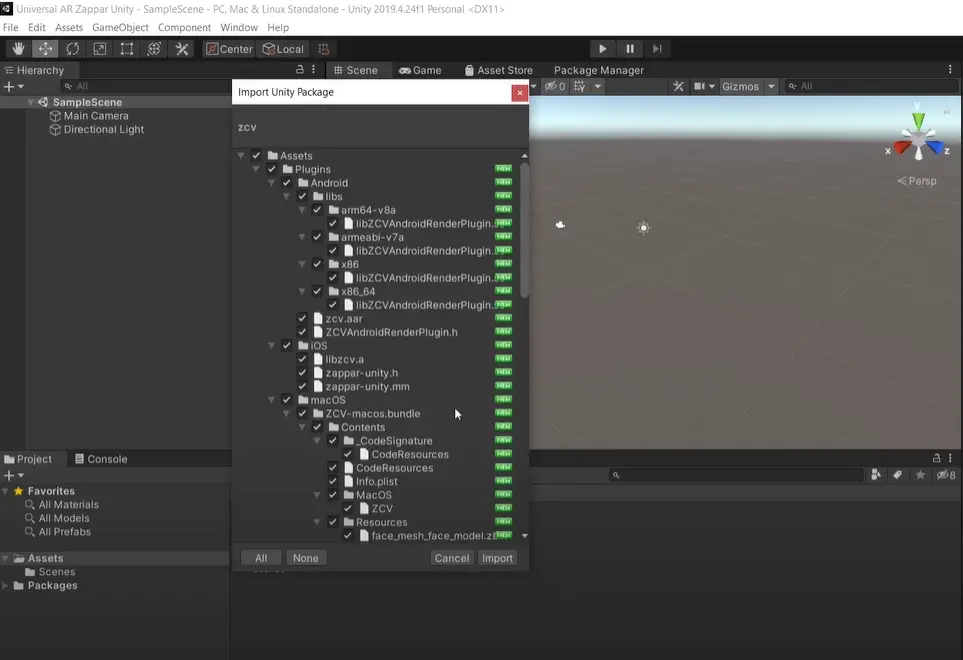963x660 pixels.
Task: Collapse SampleScene in Hierarchy
Action: (31, 103)
